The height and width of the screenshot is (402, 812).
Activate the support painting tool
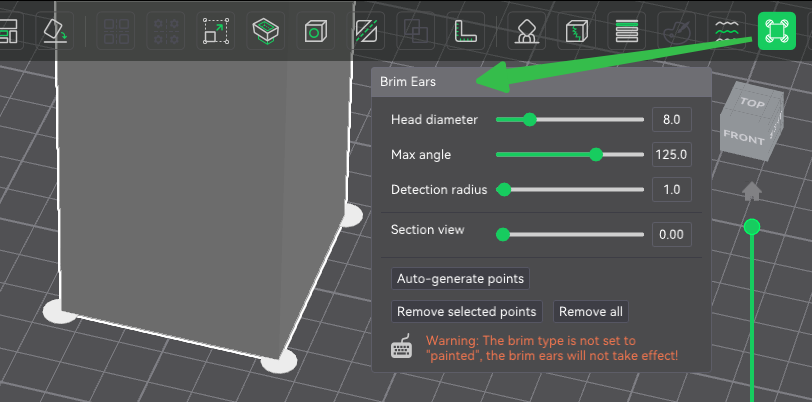(524, 31)
